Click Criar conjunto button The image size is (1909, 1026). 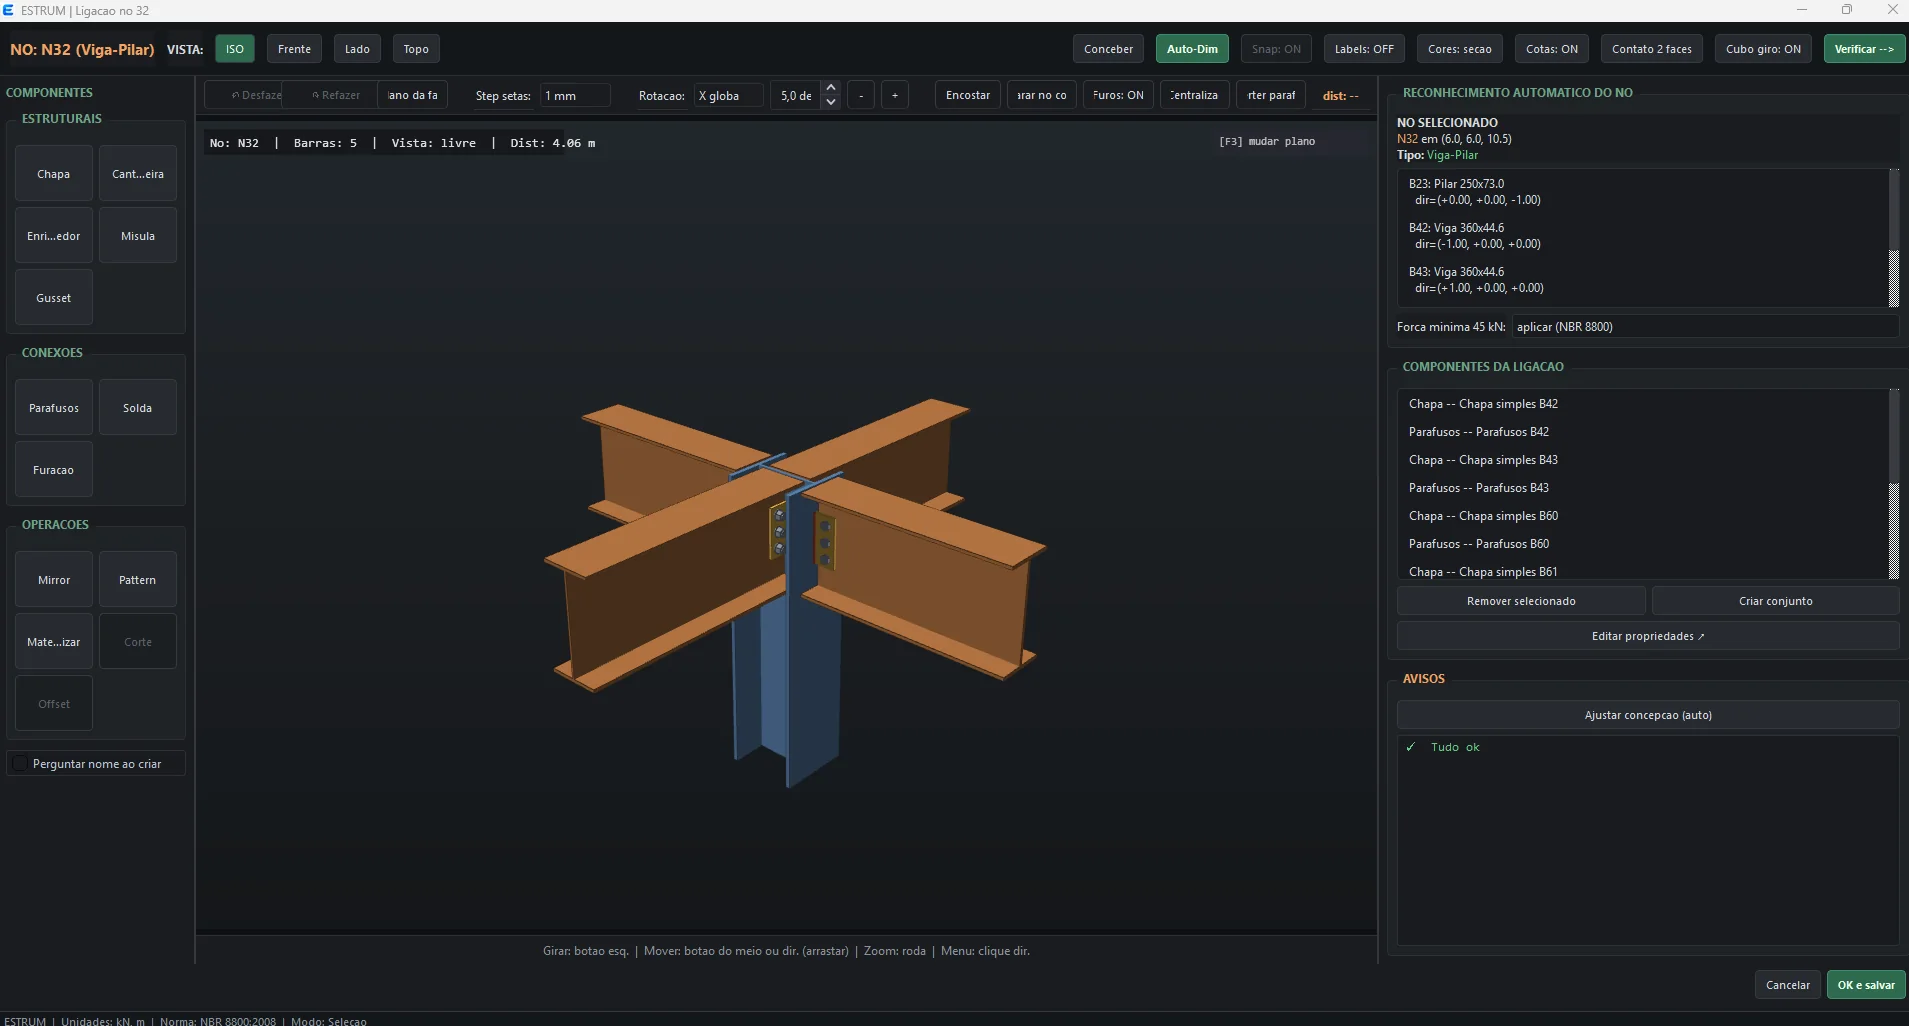tap(1775, 601)
